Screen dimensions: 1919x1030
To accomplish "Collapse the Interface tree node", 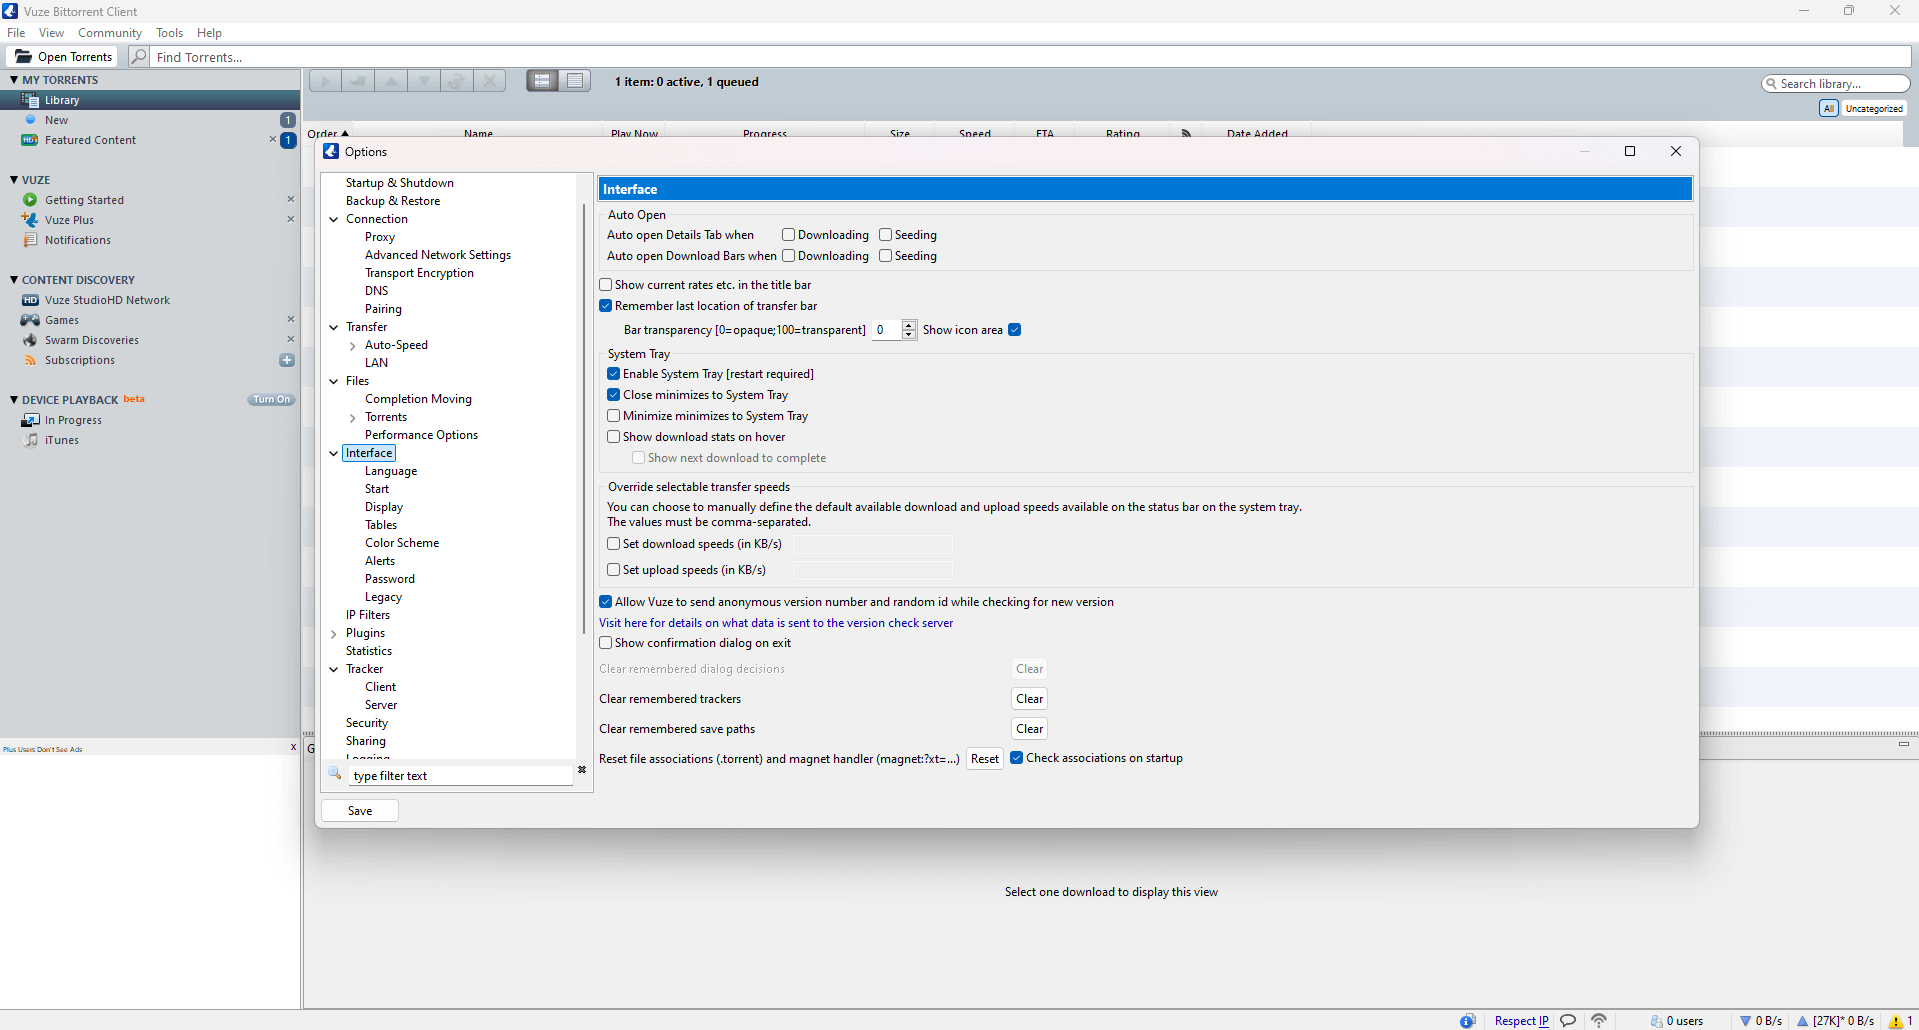I will click(334, 453).
